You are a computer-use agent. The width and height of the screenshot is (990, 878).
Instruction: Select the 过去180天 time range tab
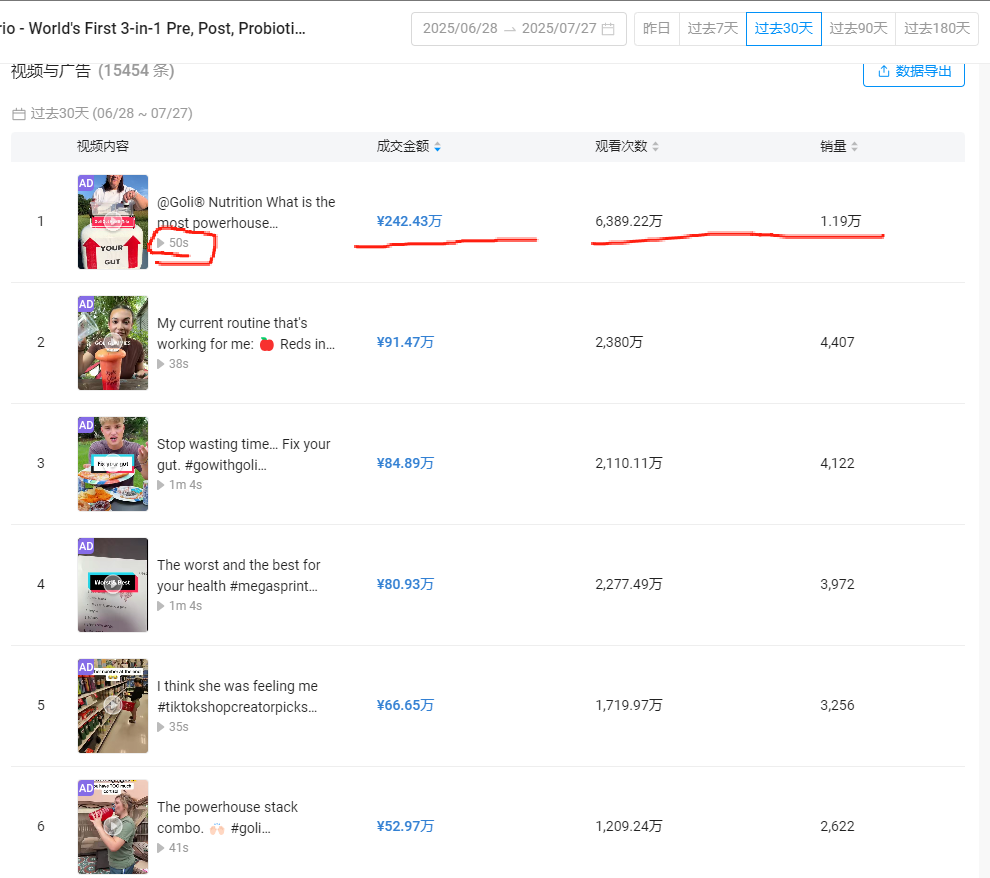click(x=937, y=29)
